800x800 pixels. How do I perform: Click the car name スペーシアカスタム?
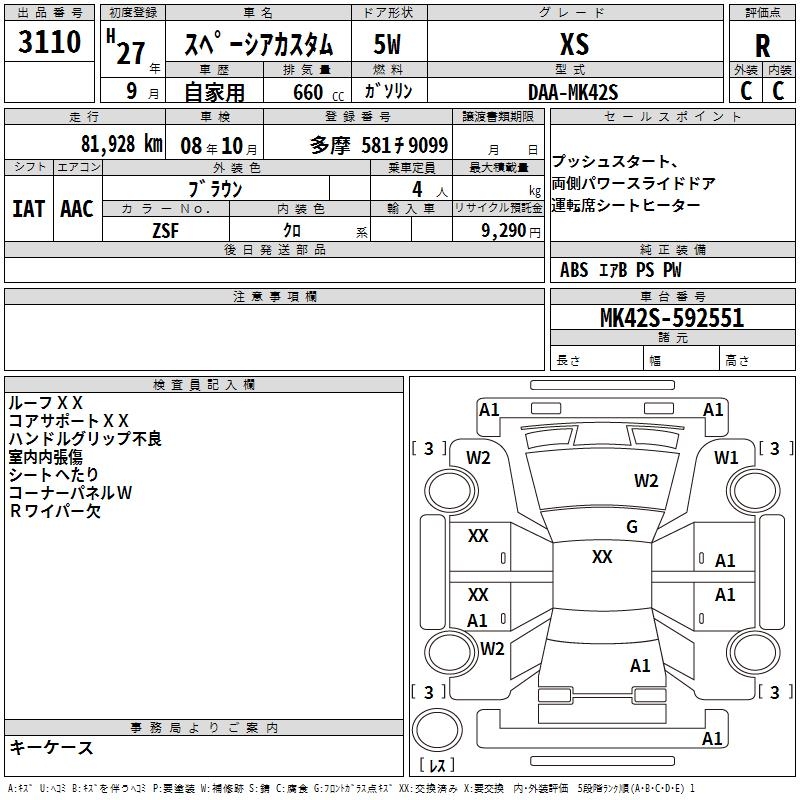(x=258, y=44)
